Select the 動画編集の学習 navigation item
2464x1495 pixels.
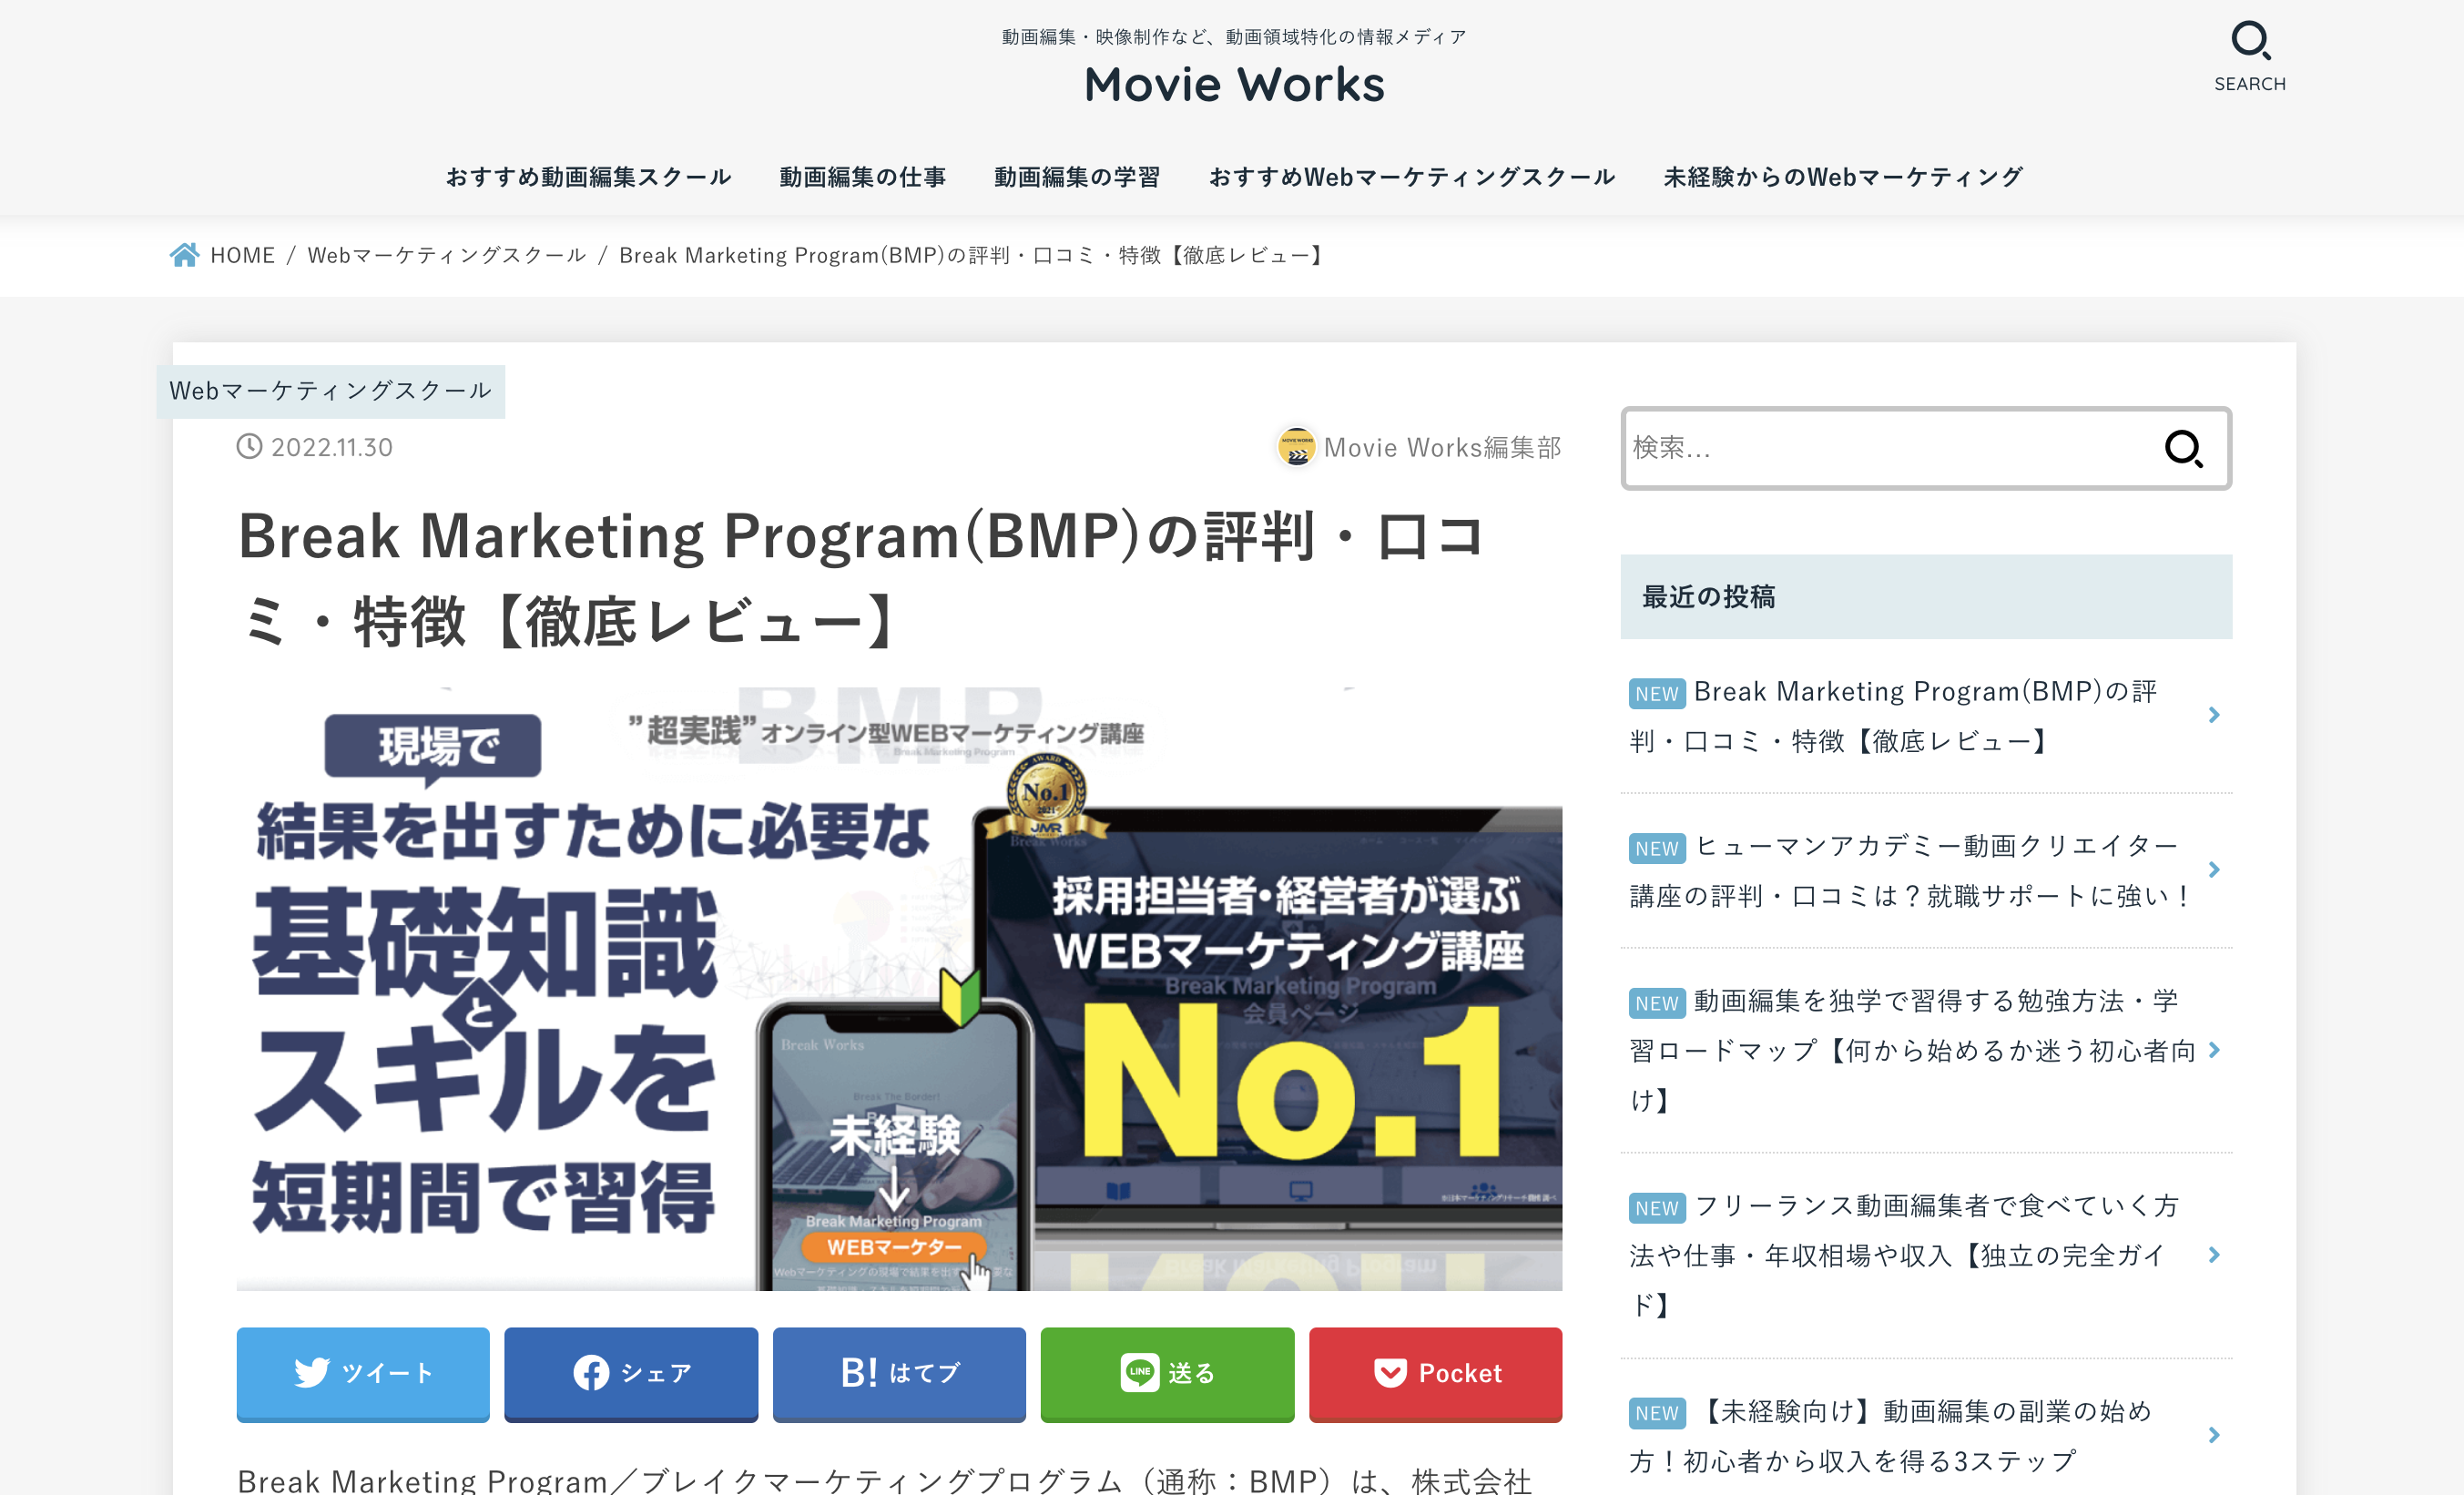click(1077, 177)
